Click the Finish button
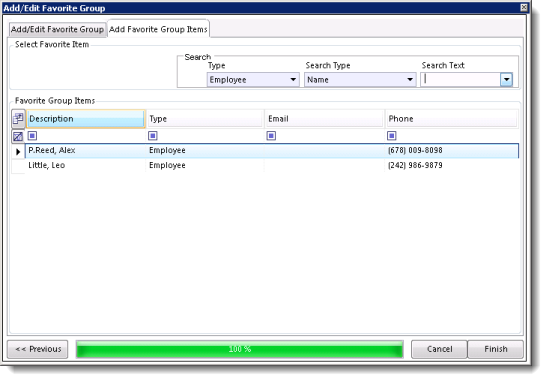This screenshot has height=381, width=547. [x=495, y=349]
